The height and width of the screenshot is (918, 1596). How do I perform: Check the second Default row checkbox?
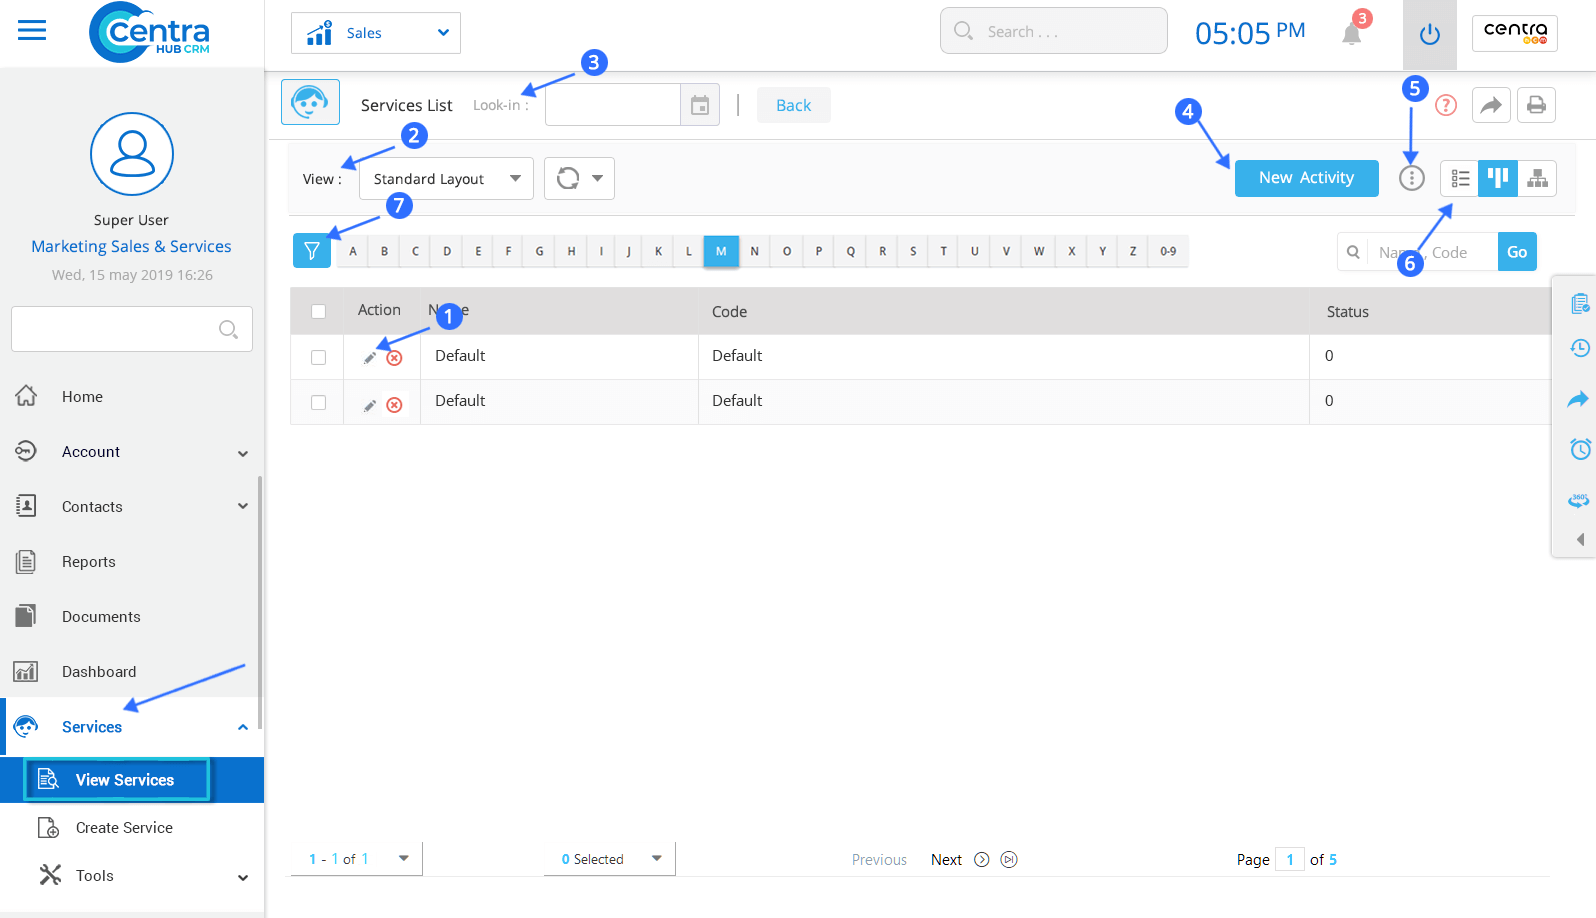[x=318, y=402]
